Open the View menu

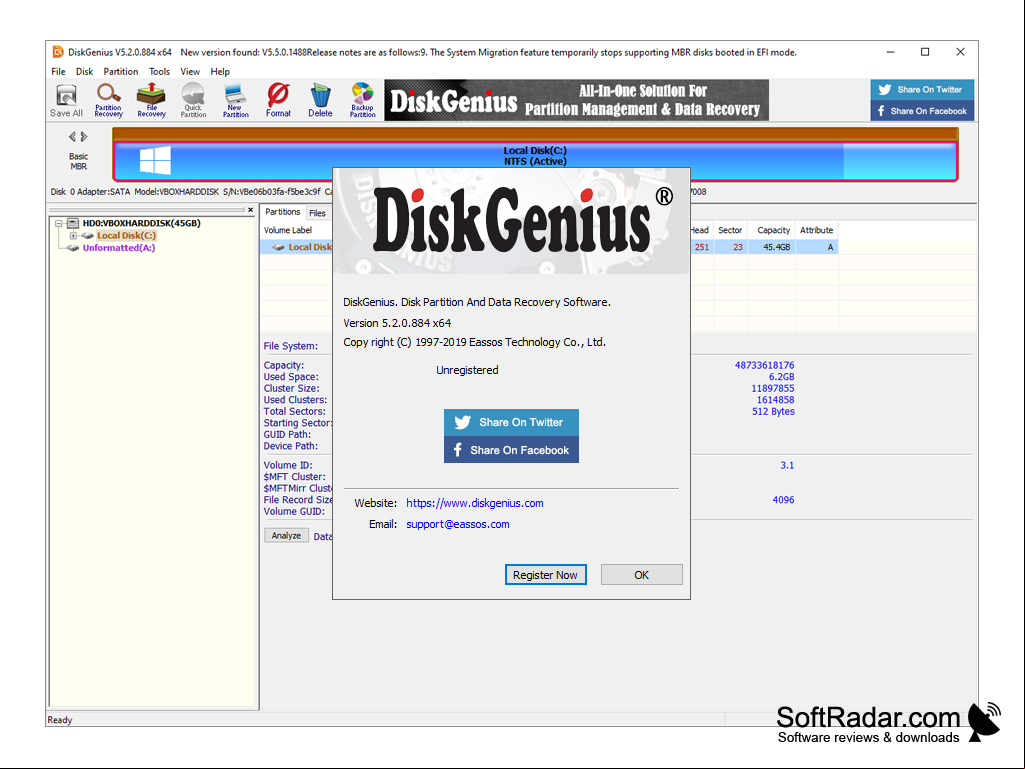(x=190, y=71)
